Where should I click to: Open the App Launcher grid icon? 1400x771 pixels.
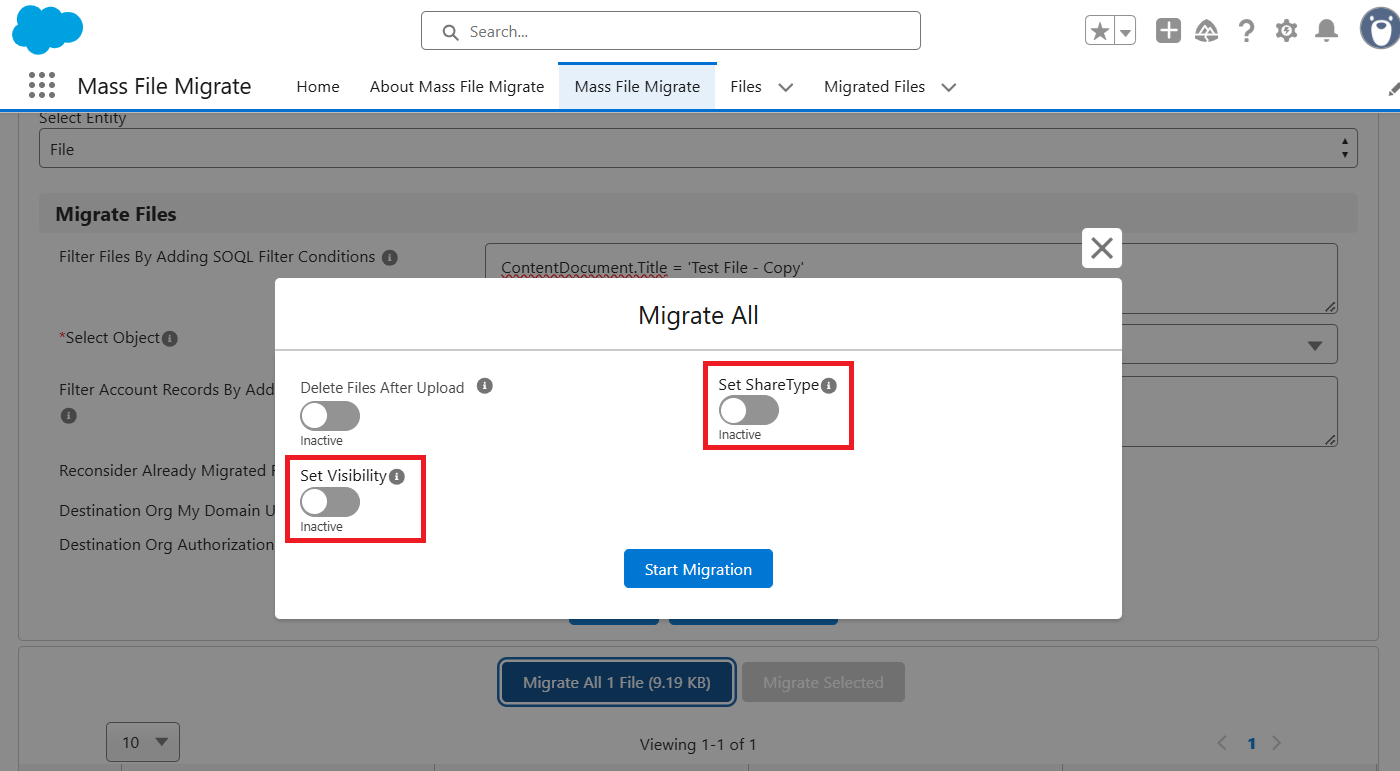point(42,86)
